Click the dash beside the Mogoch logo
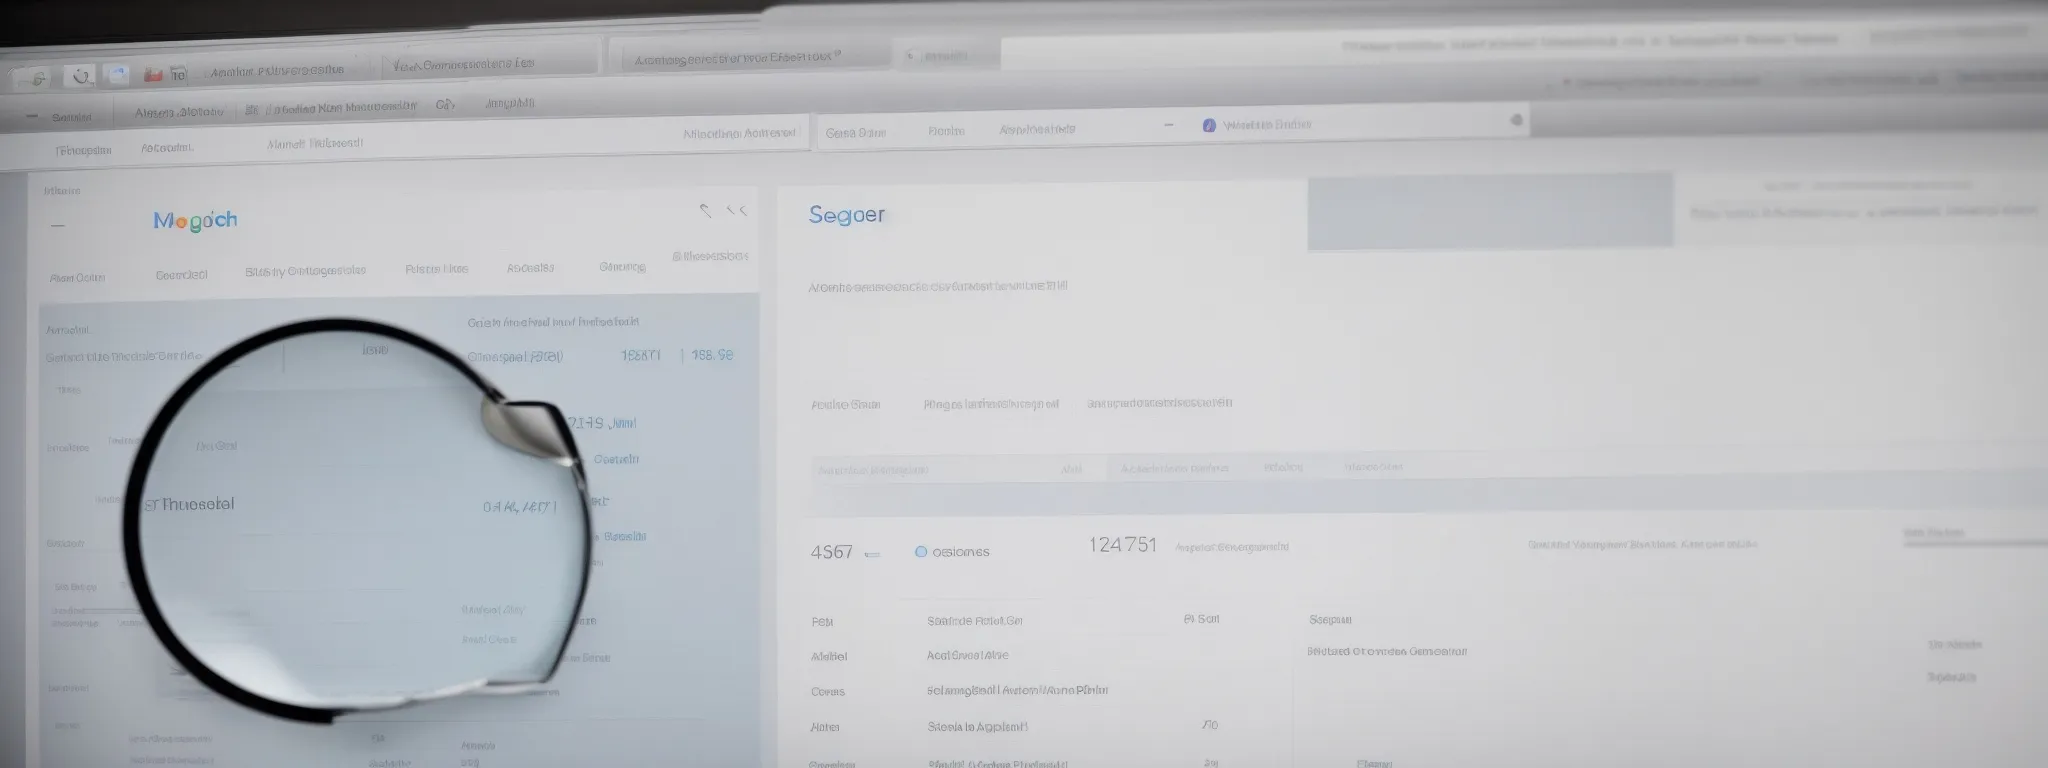The image size is (2048, 768). pos(58,225)
